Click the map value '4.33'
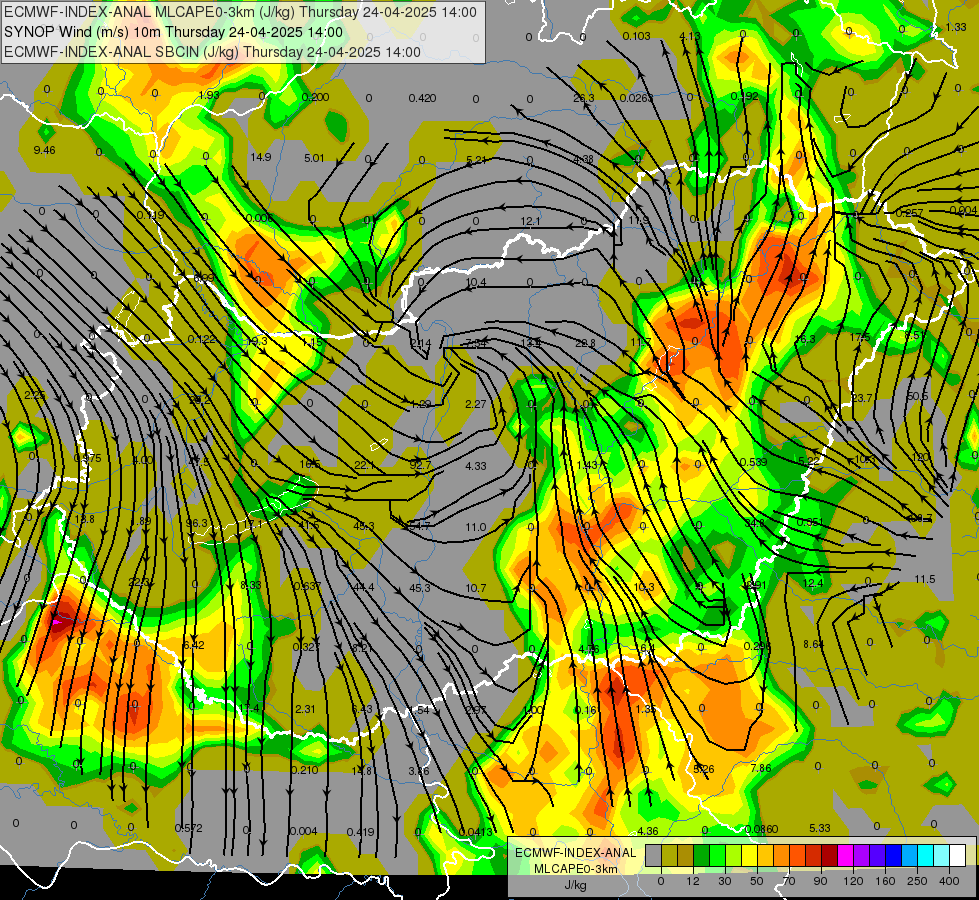The height and width of the screenshot is (900, 979). pyautogui.click(x=475, y=466)
